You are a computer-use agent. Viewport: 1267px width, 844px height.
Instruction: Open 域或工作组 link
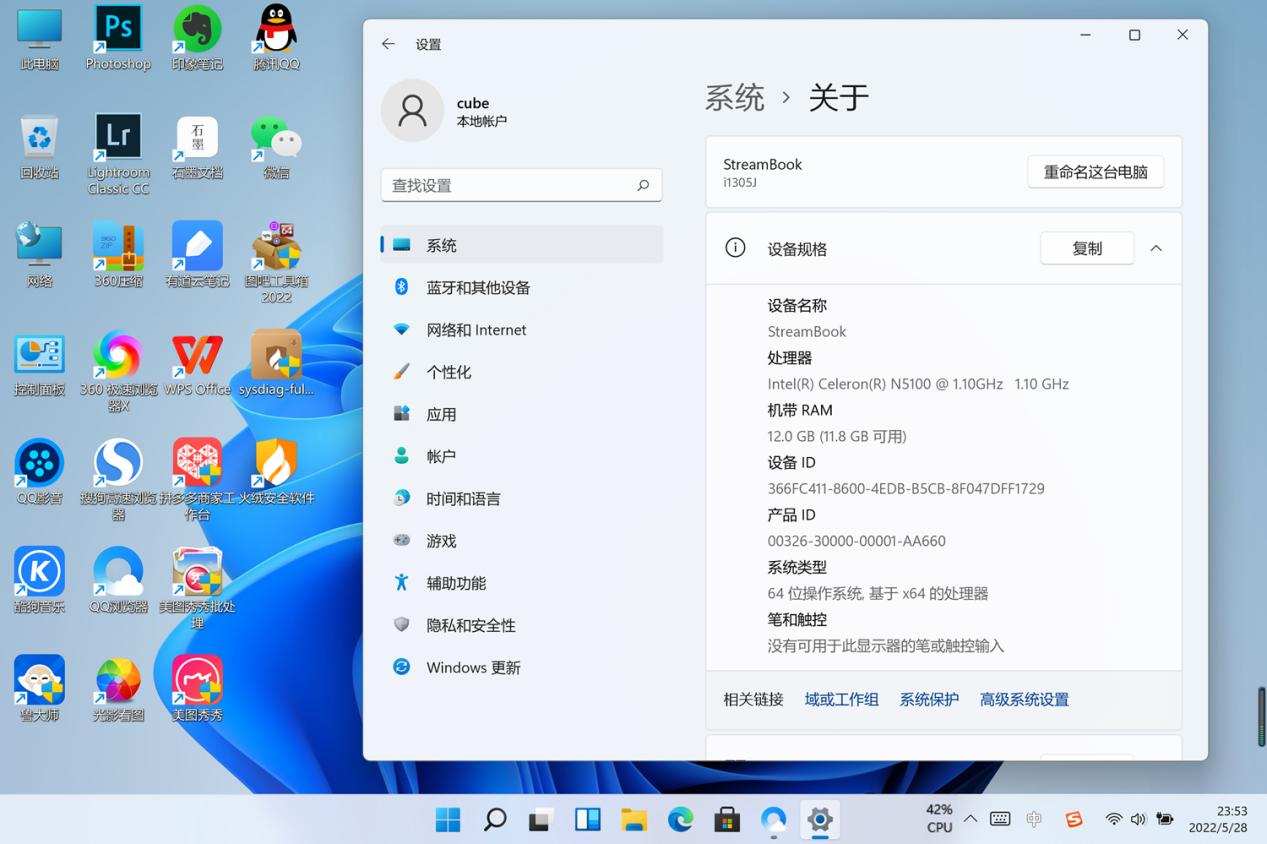click(x=842, y=700)
